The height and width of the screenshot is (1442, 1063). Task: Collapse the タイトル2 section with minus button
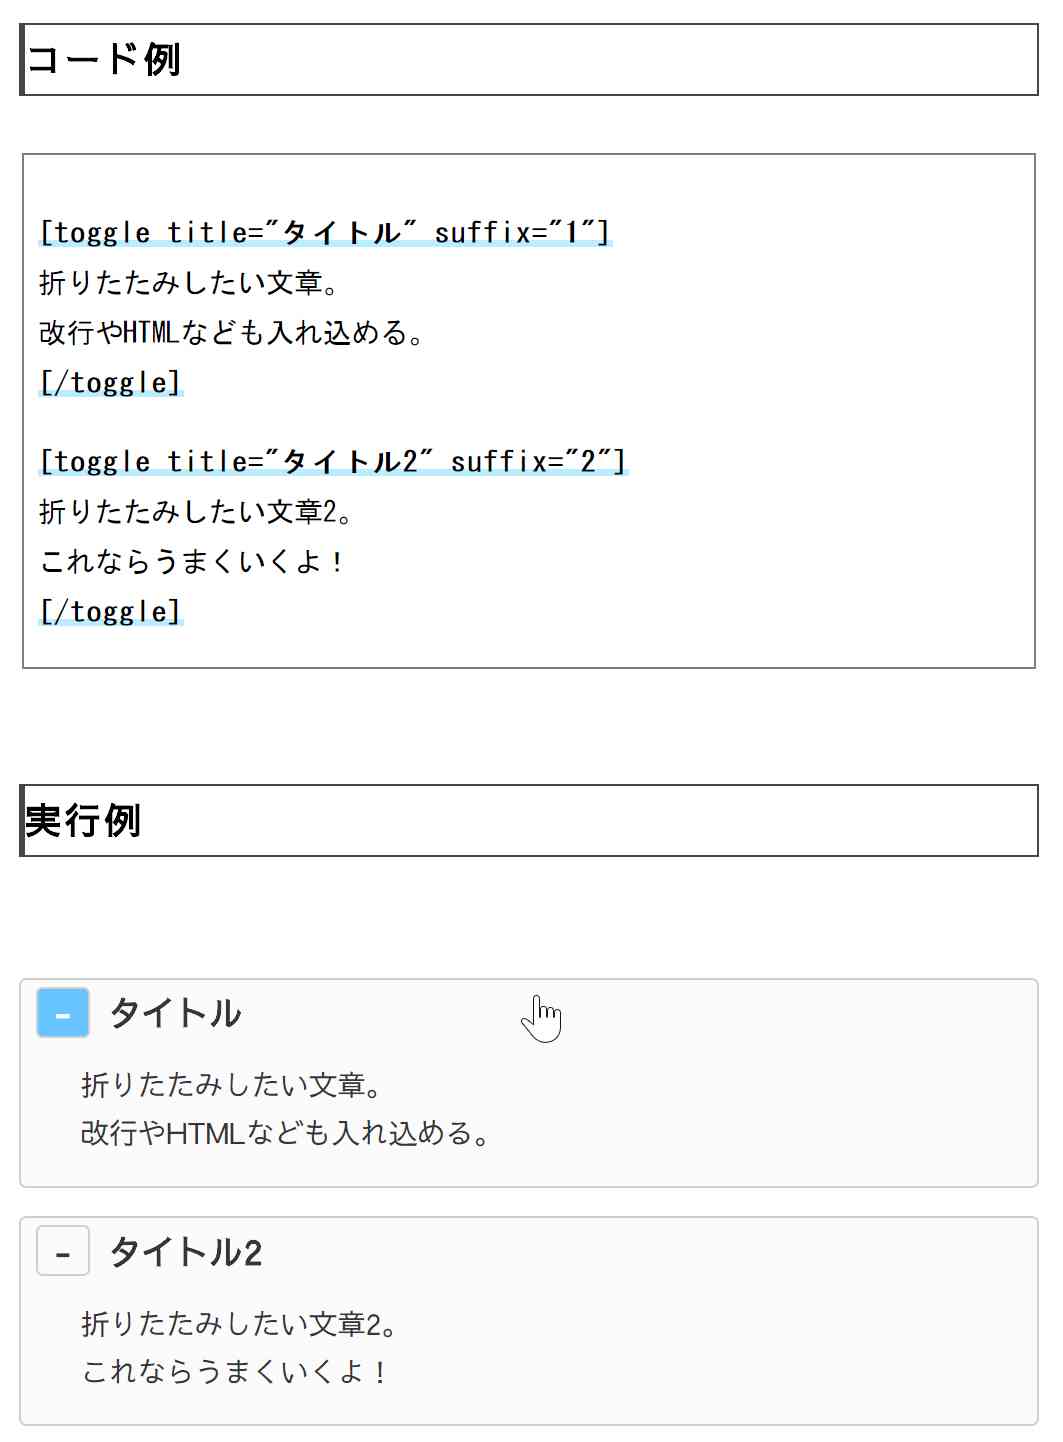coord(63,1252)
